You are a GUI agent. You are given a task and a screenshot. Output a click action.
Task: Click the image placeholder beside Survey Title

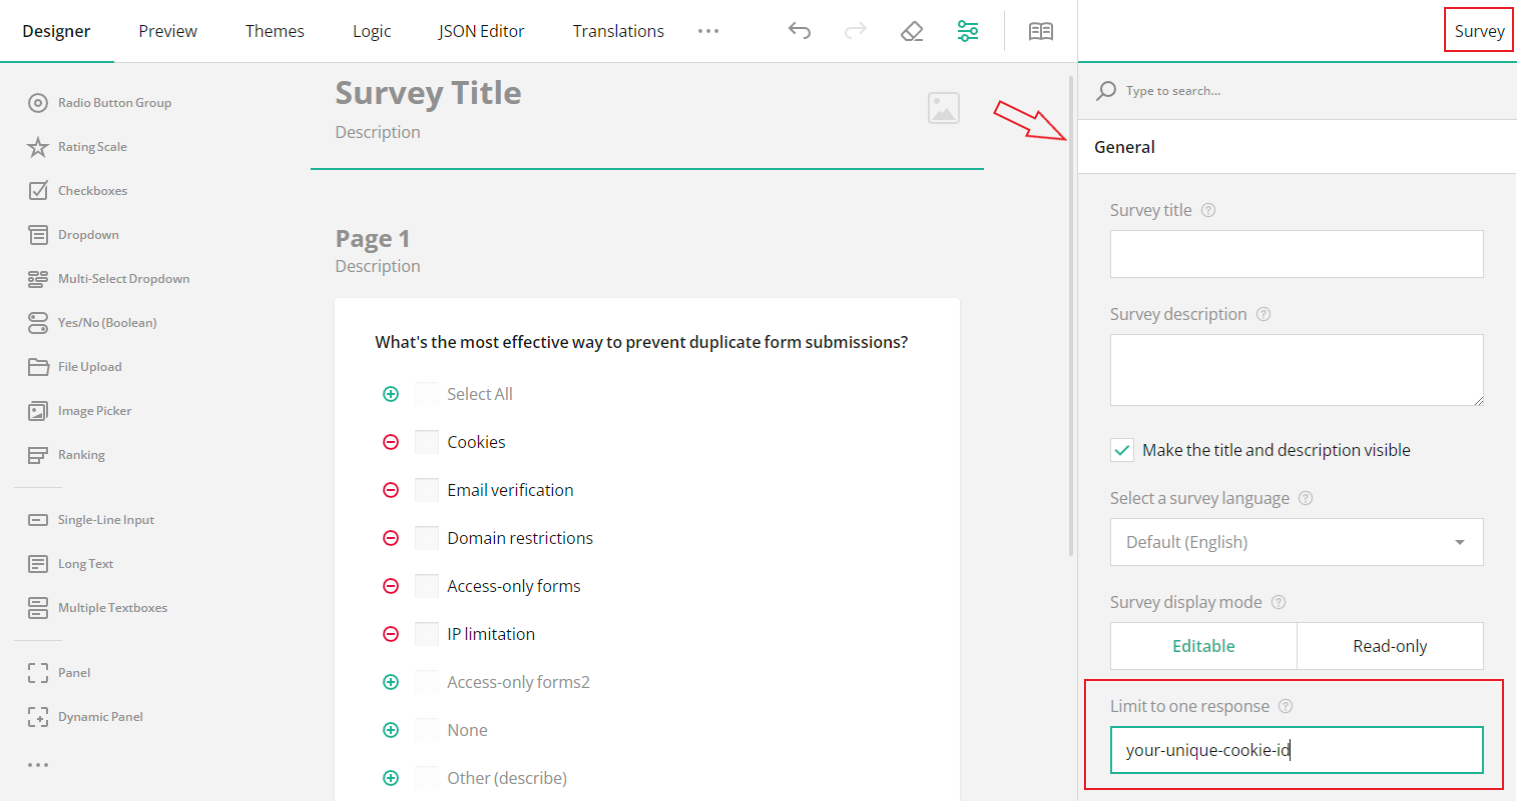pos(943,107)
